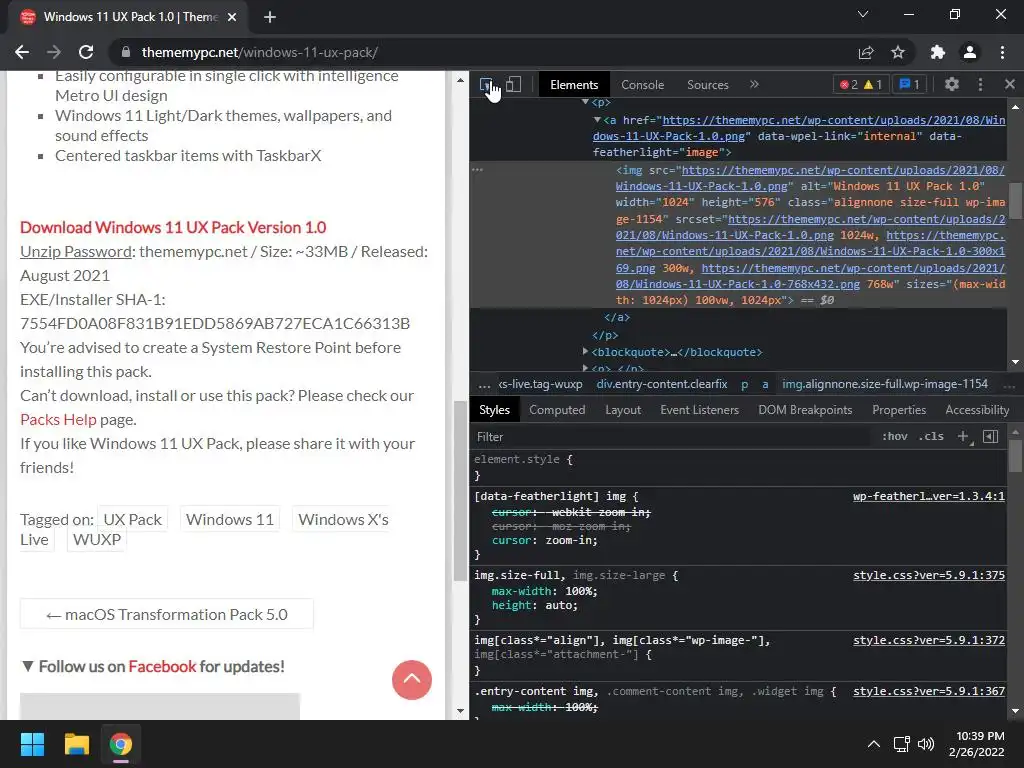
Task: Activate the inspect element picker tool
Action: 487,85
